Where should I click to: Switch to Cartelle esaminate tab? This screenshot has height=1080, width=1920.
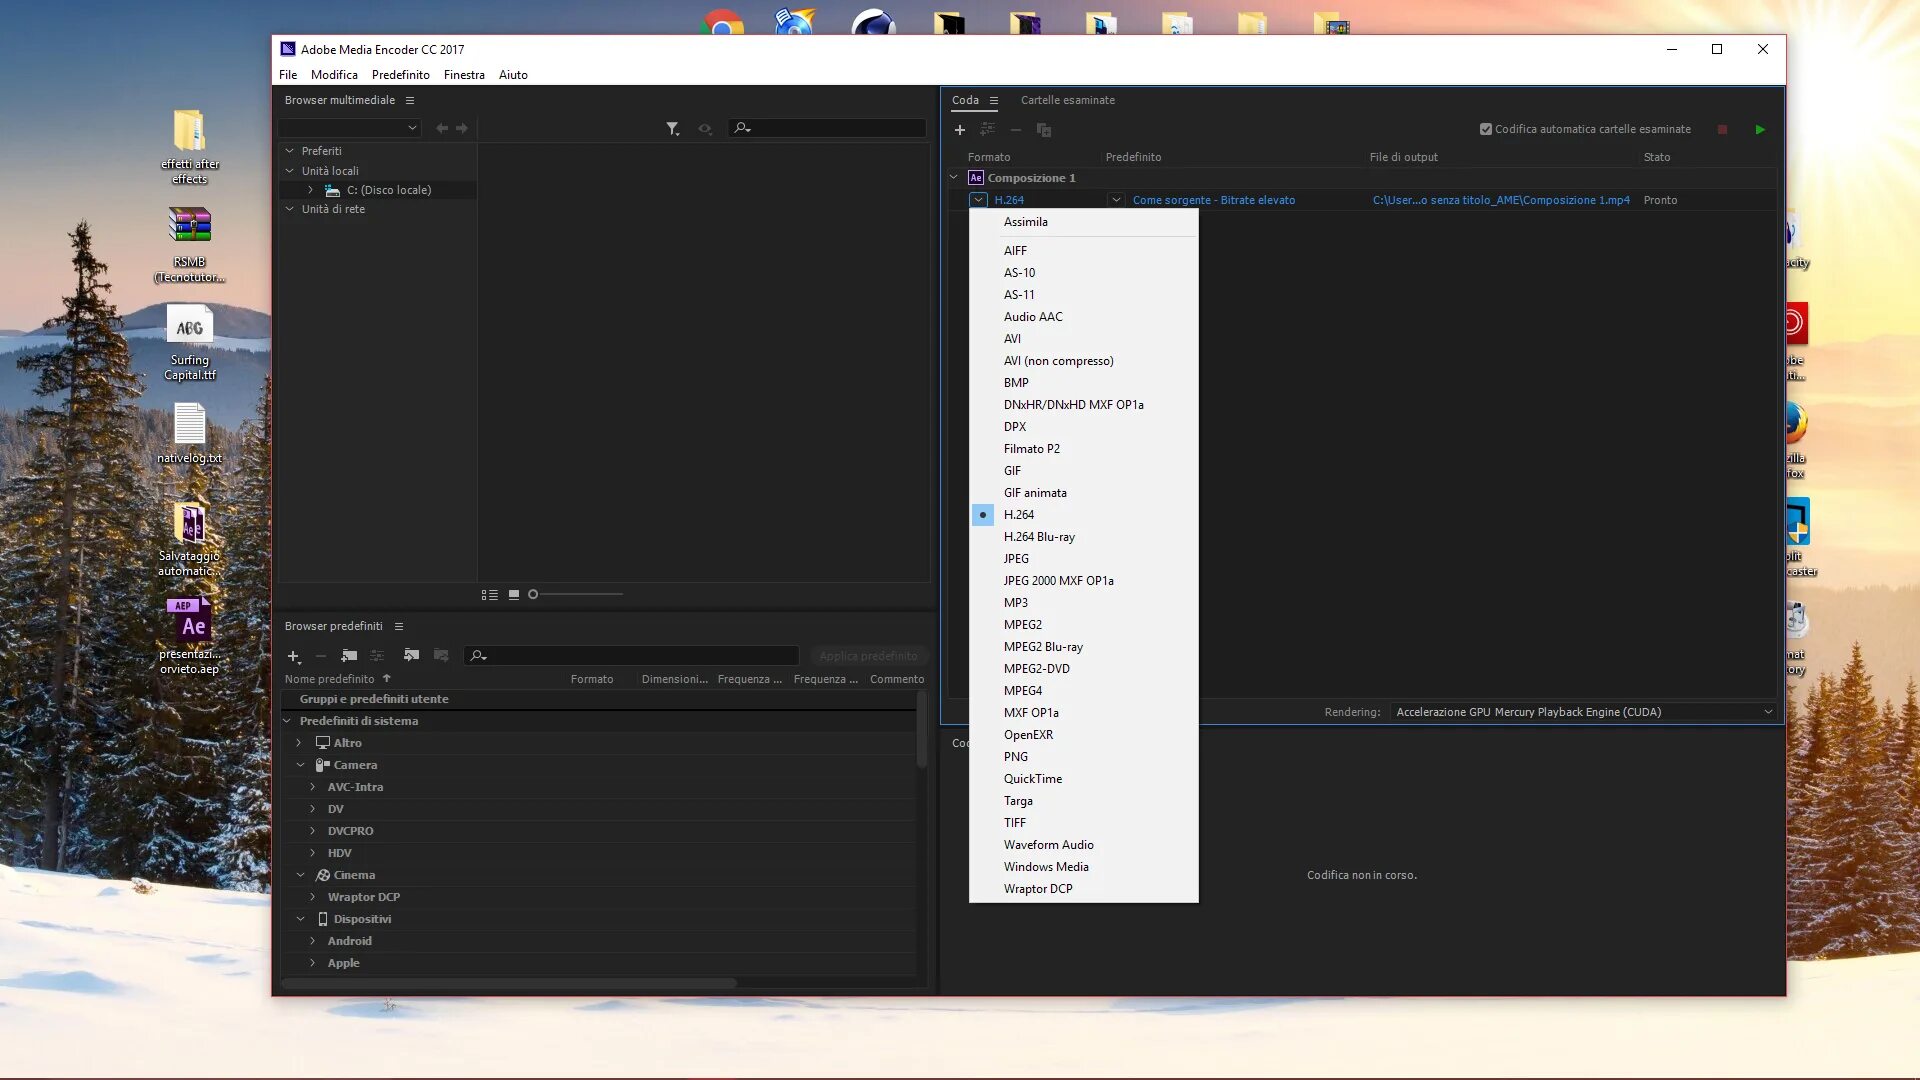pos(1067,100)
